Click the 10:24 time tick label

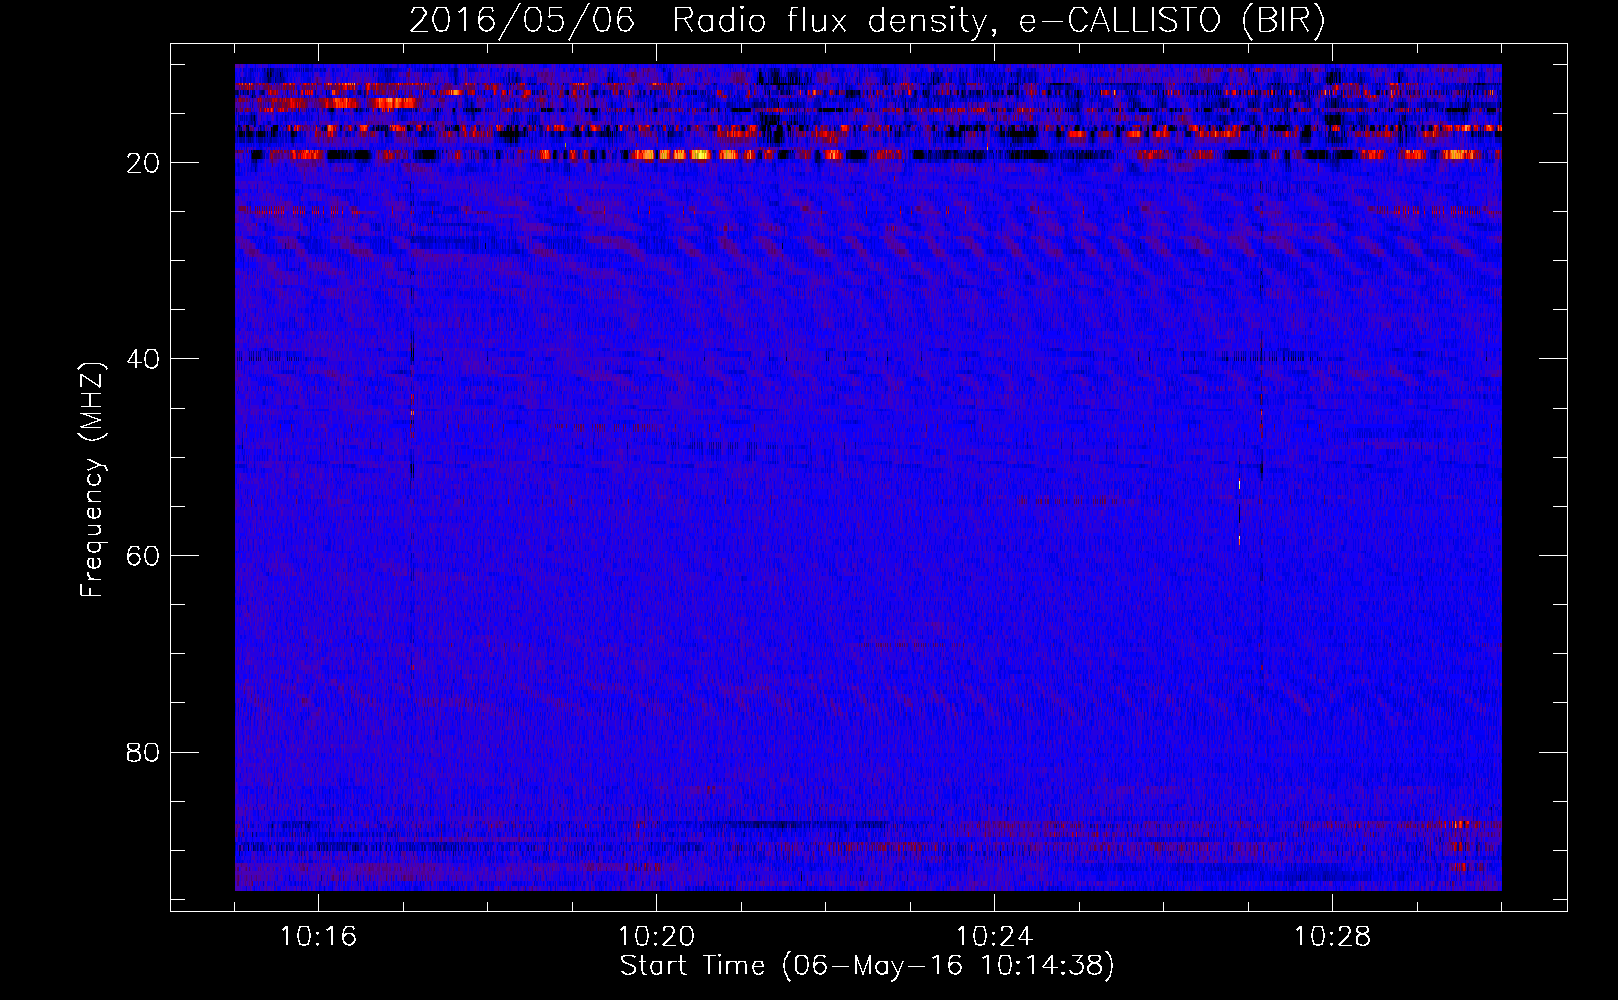tap(994, 937)
